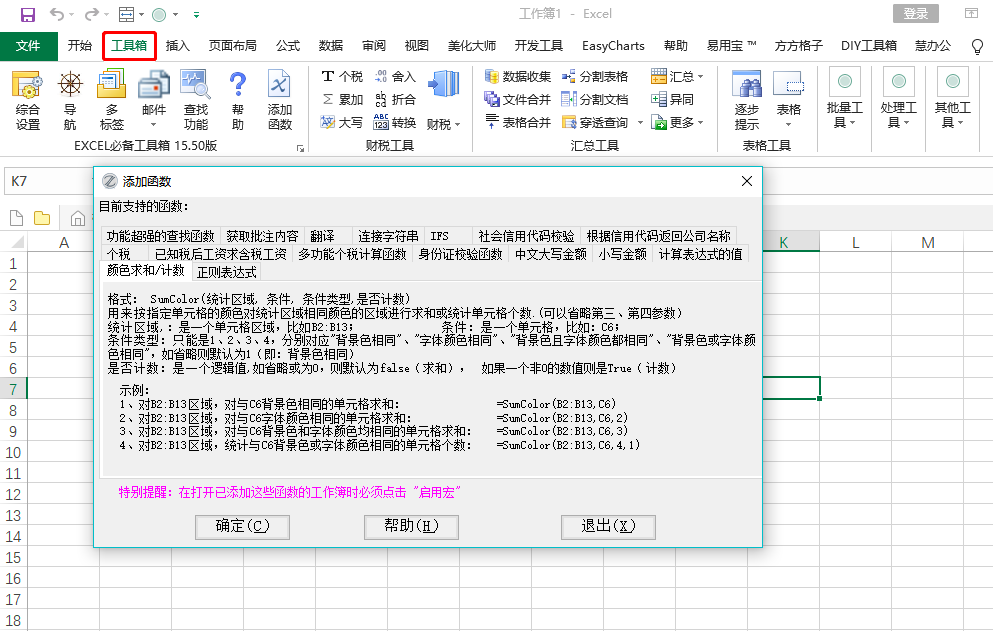
Task: Select 分割文档 split document tool
Action: [x=595, y=99]
